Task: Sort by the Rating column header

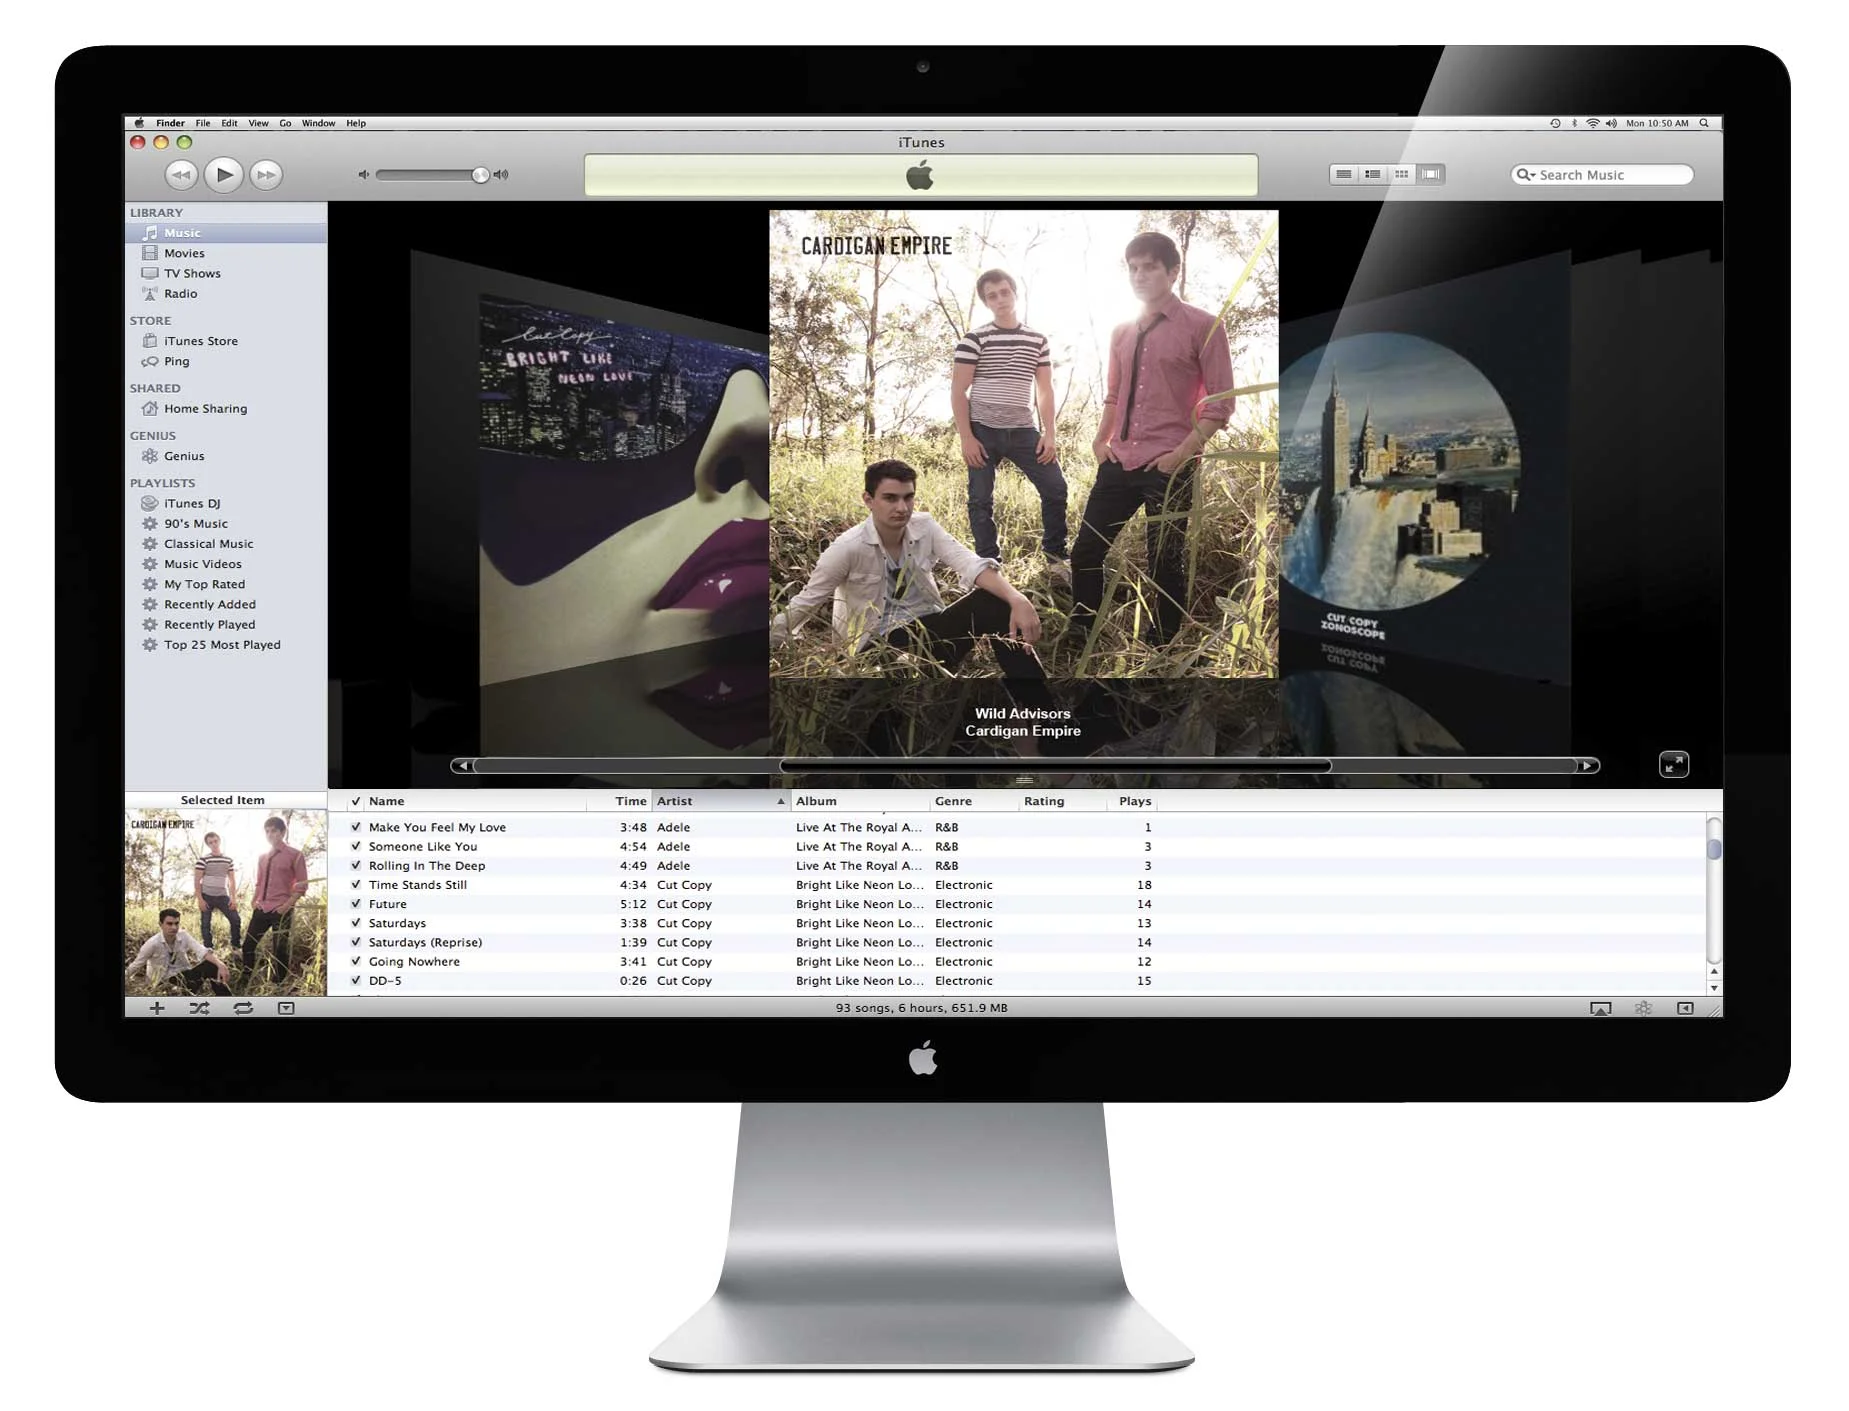Action: pyautogui.click(x=1062, y=801)
